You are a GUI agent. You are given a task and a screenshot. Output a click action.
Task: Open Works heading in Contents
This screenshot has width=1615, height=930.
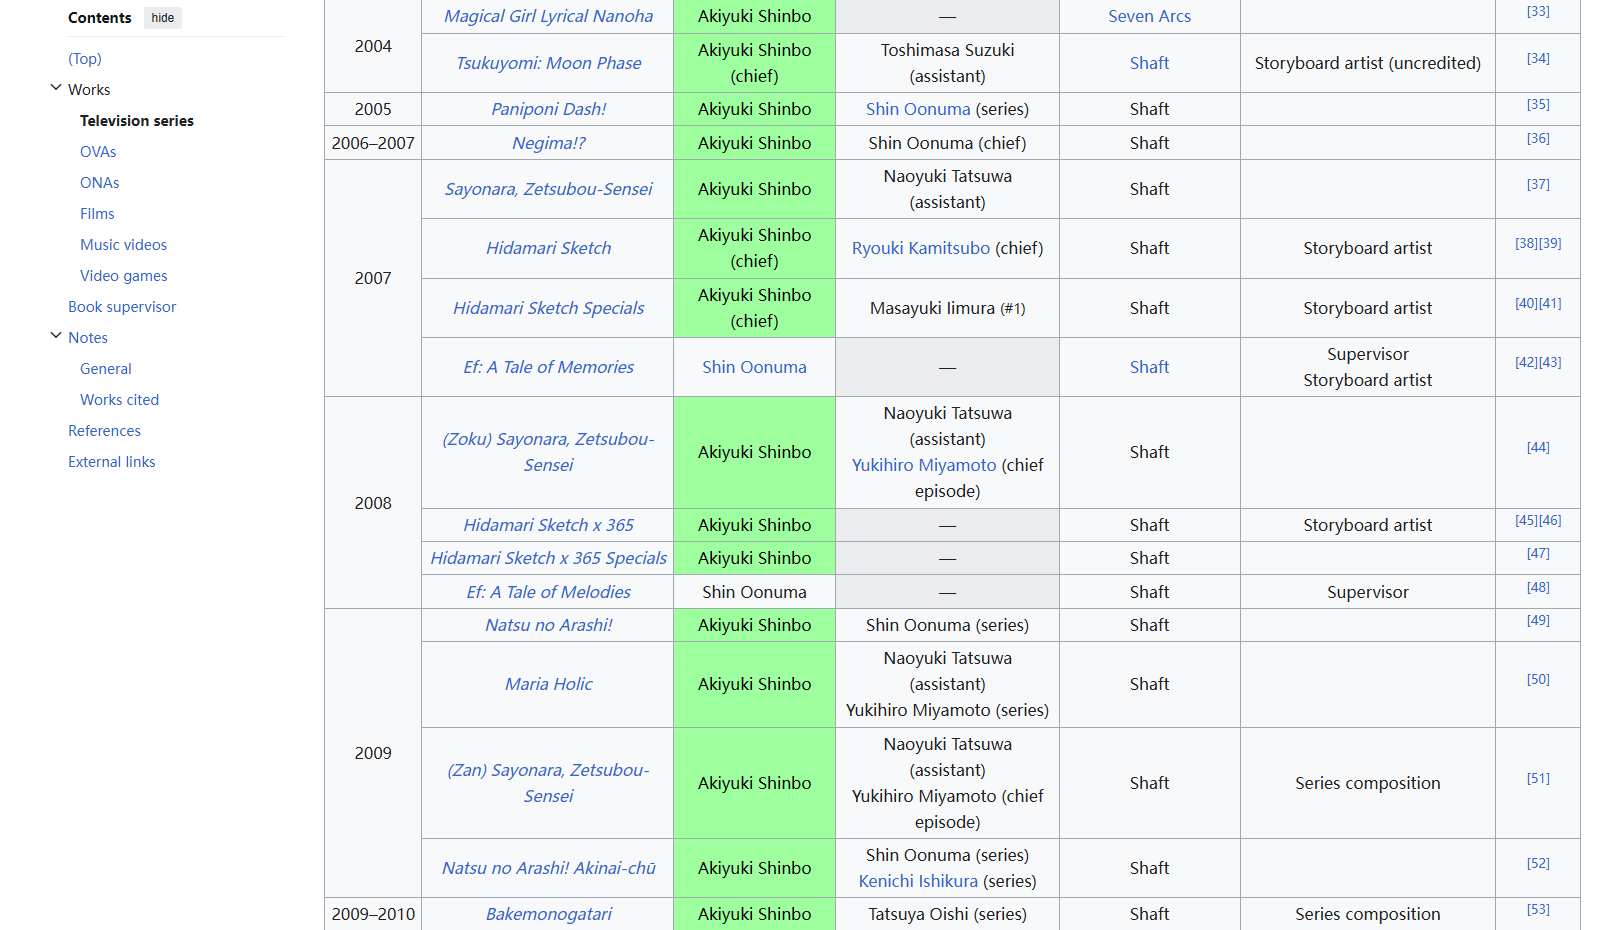coord(89,90)
